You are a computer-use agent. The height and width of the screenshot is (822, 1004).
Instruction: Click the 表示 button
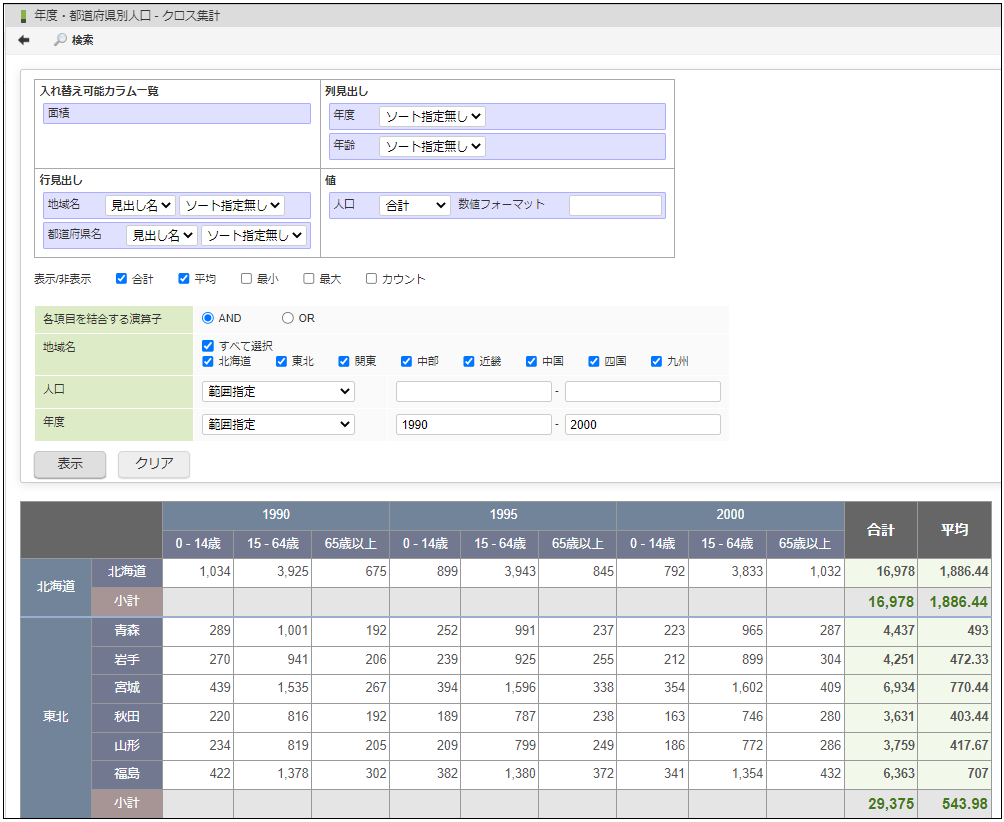(x=70, y=464)
